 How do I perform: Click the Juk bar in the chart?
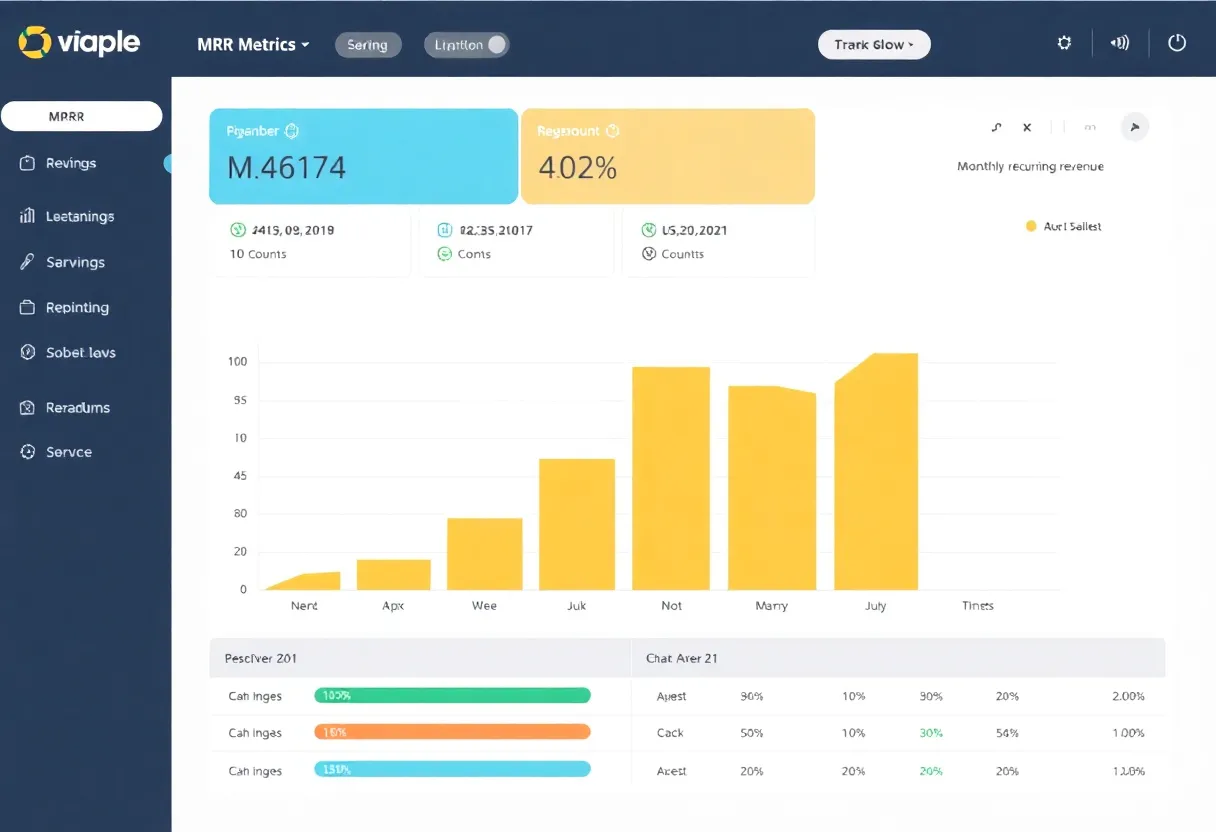pyautogui.click(x=577, y=524)
